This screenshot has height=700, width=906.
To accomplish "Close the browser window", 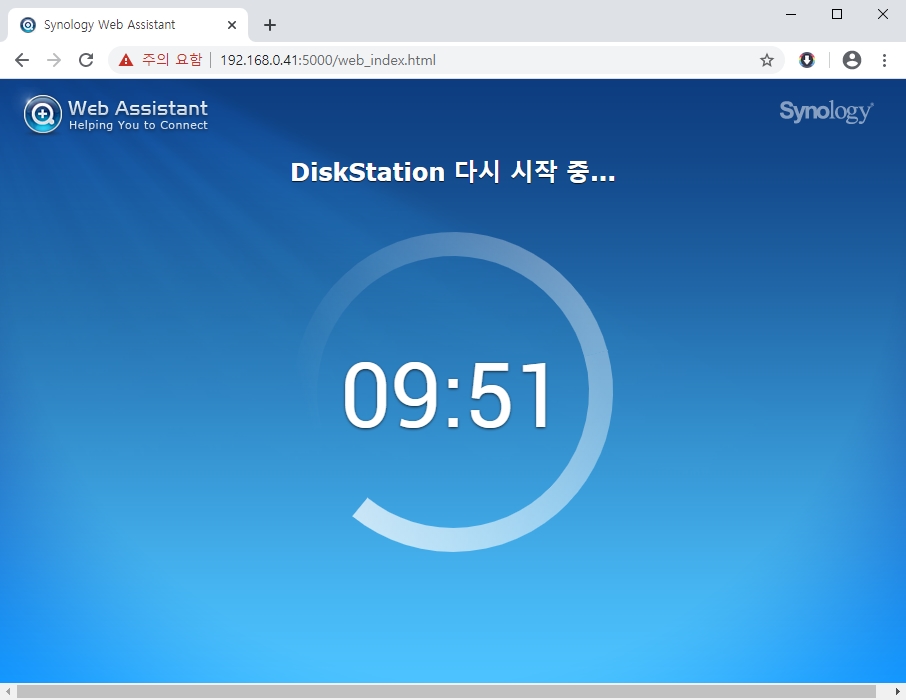I will click(x=882, y=14).
